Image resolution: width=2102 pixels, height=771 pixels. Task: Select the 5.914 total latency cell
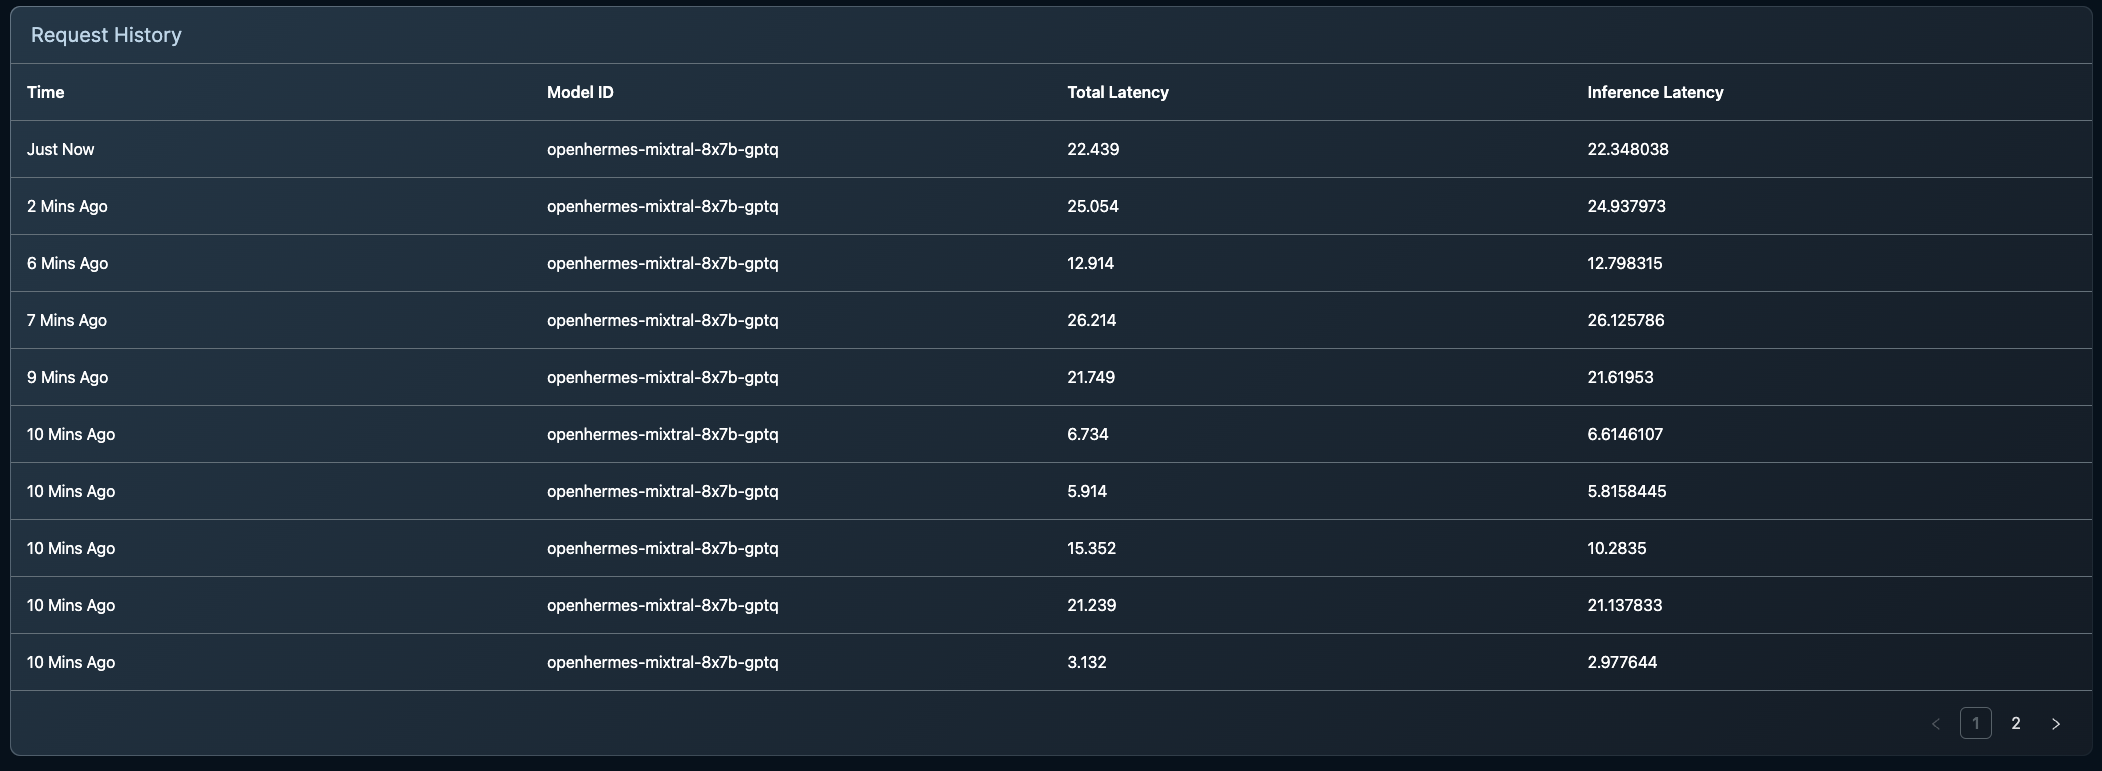[x=1086, y=491]
